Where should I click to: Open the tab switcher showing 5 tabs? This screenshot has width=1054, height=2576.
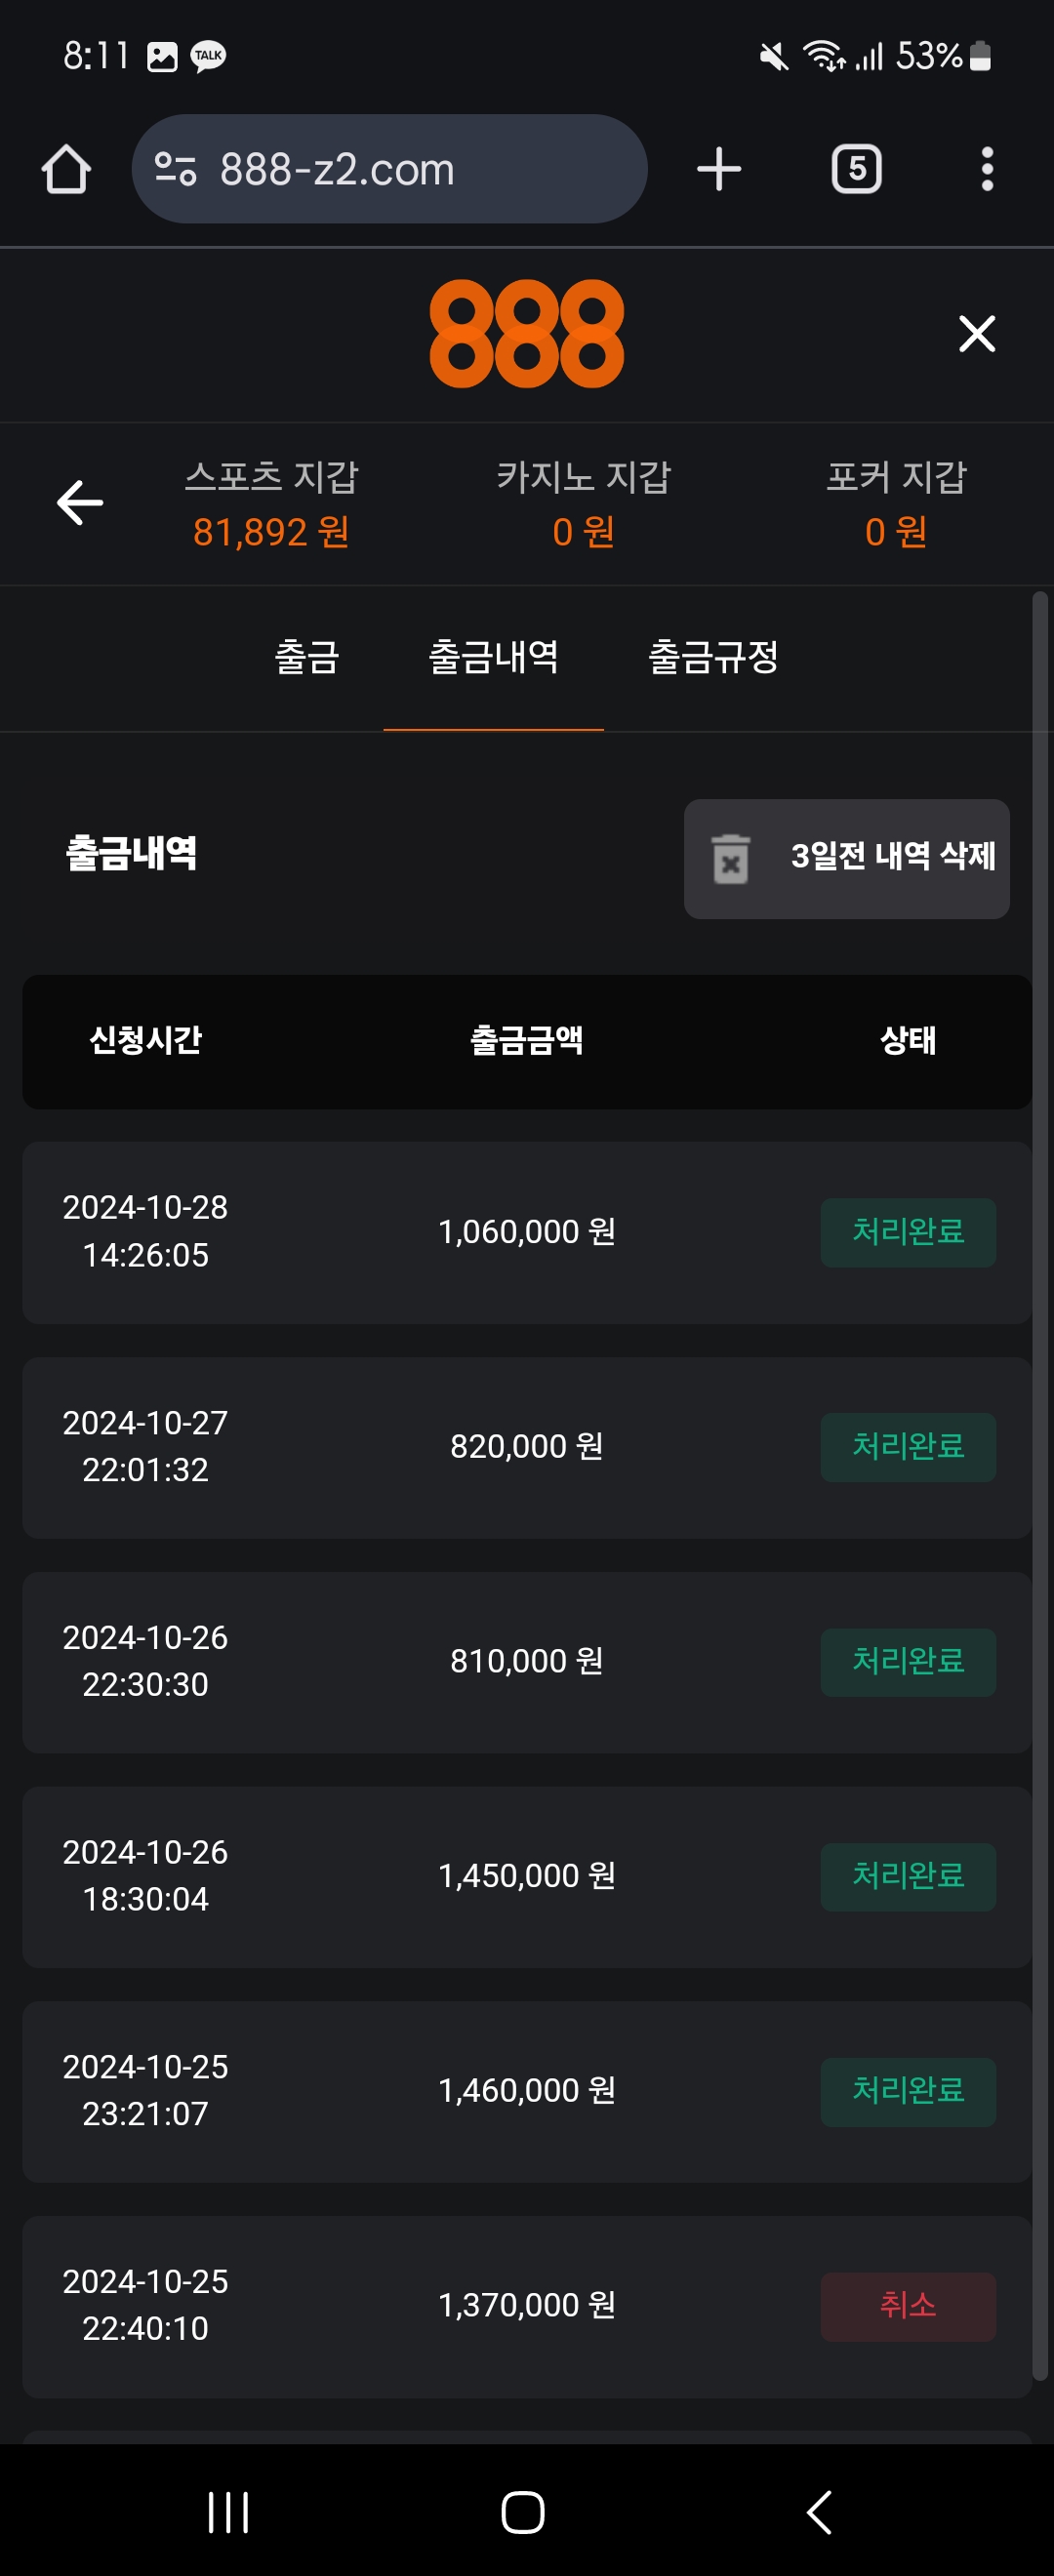tap(856, 169)
